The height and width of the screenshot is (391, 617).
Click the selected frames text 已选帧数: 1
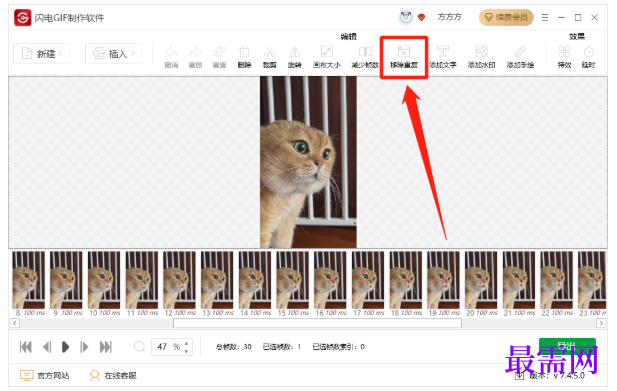[x=282, y=347]
